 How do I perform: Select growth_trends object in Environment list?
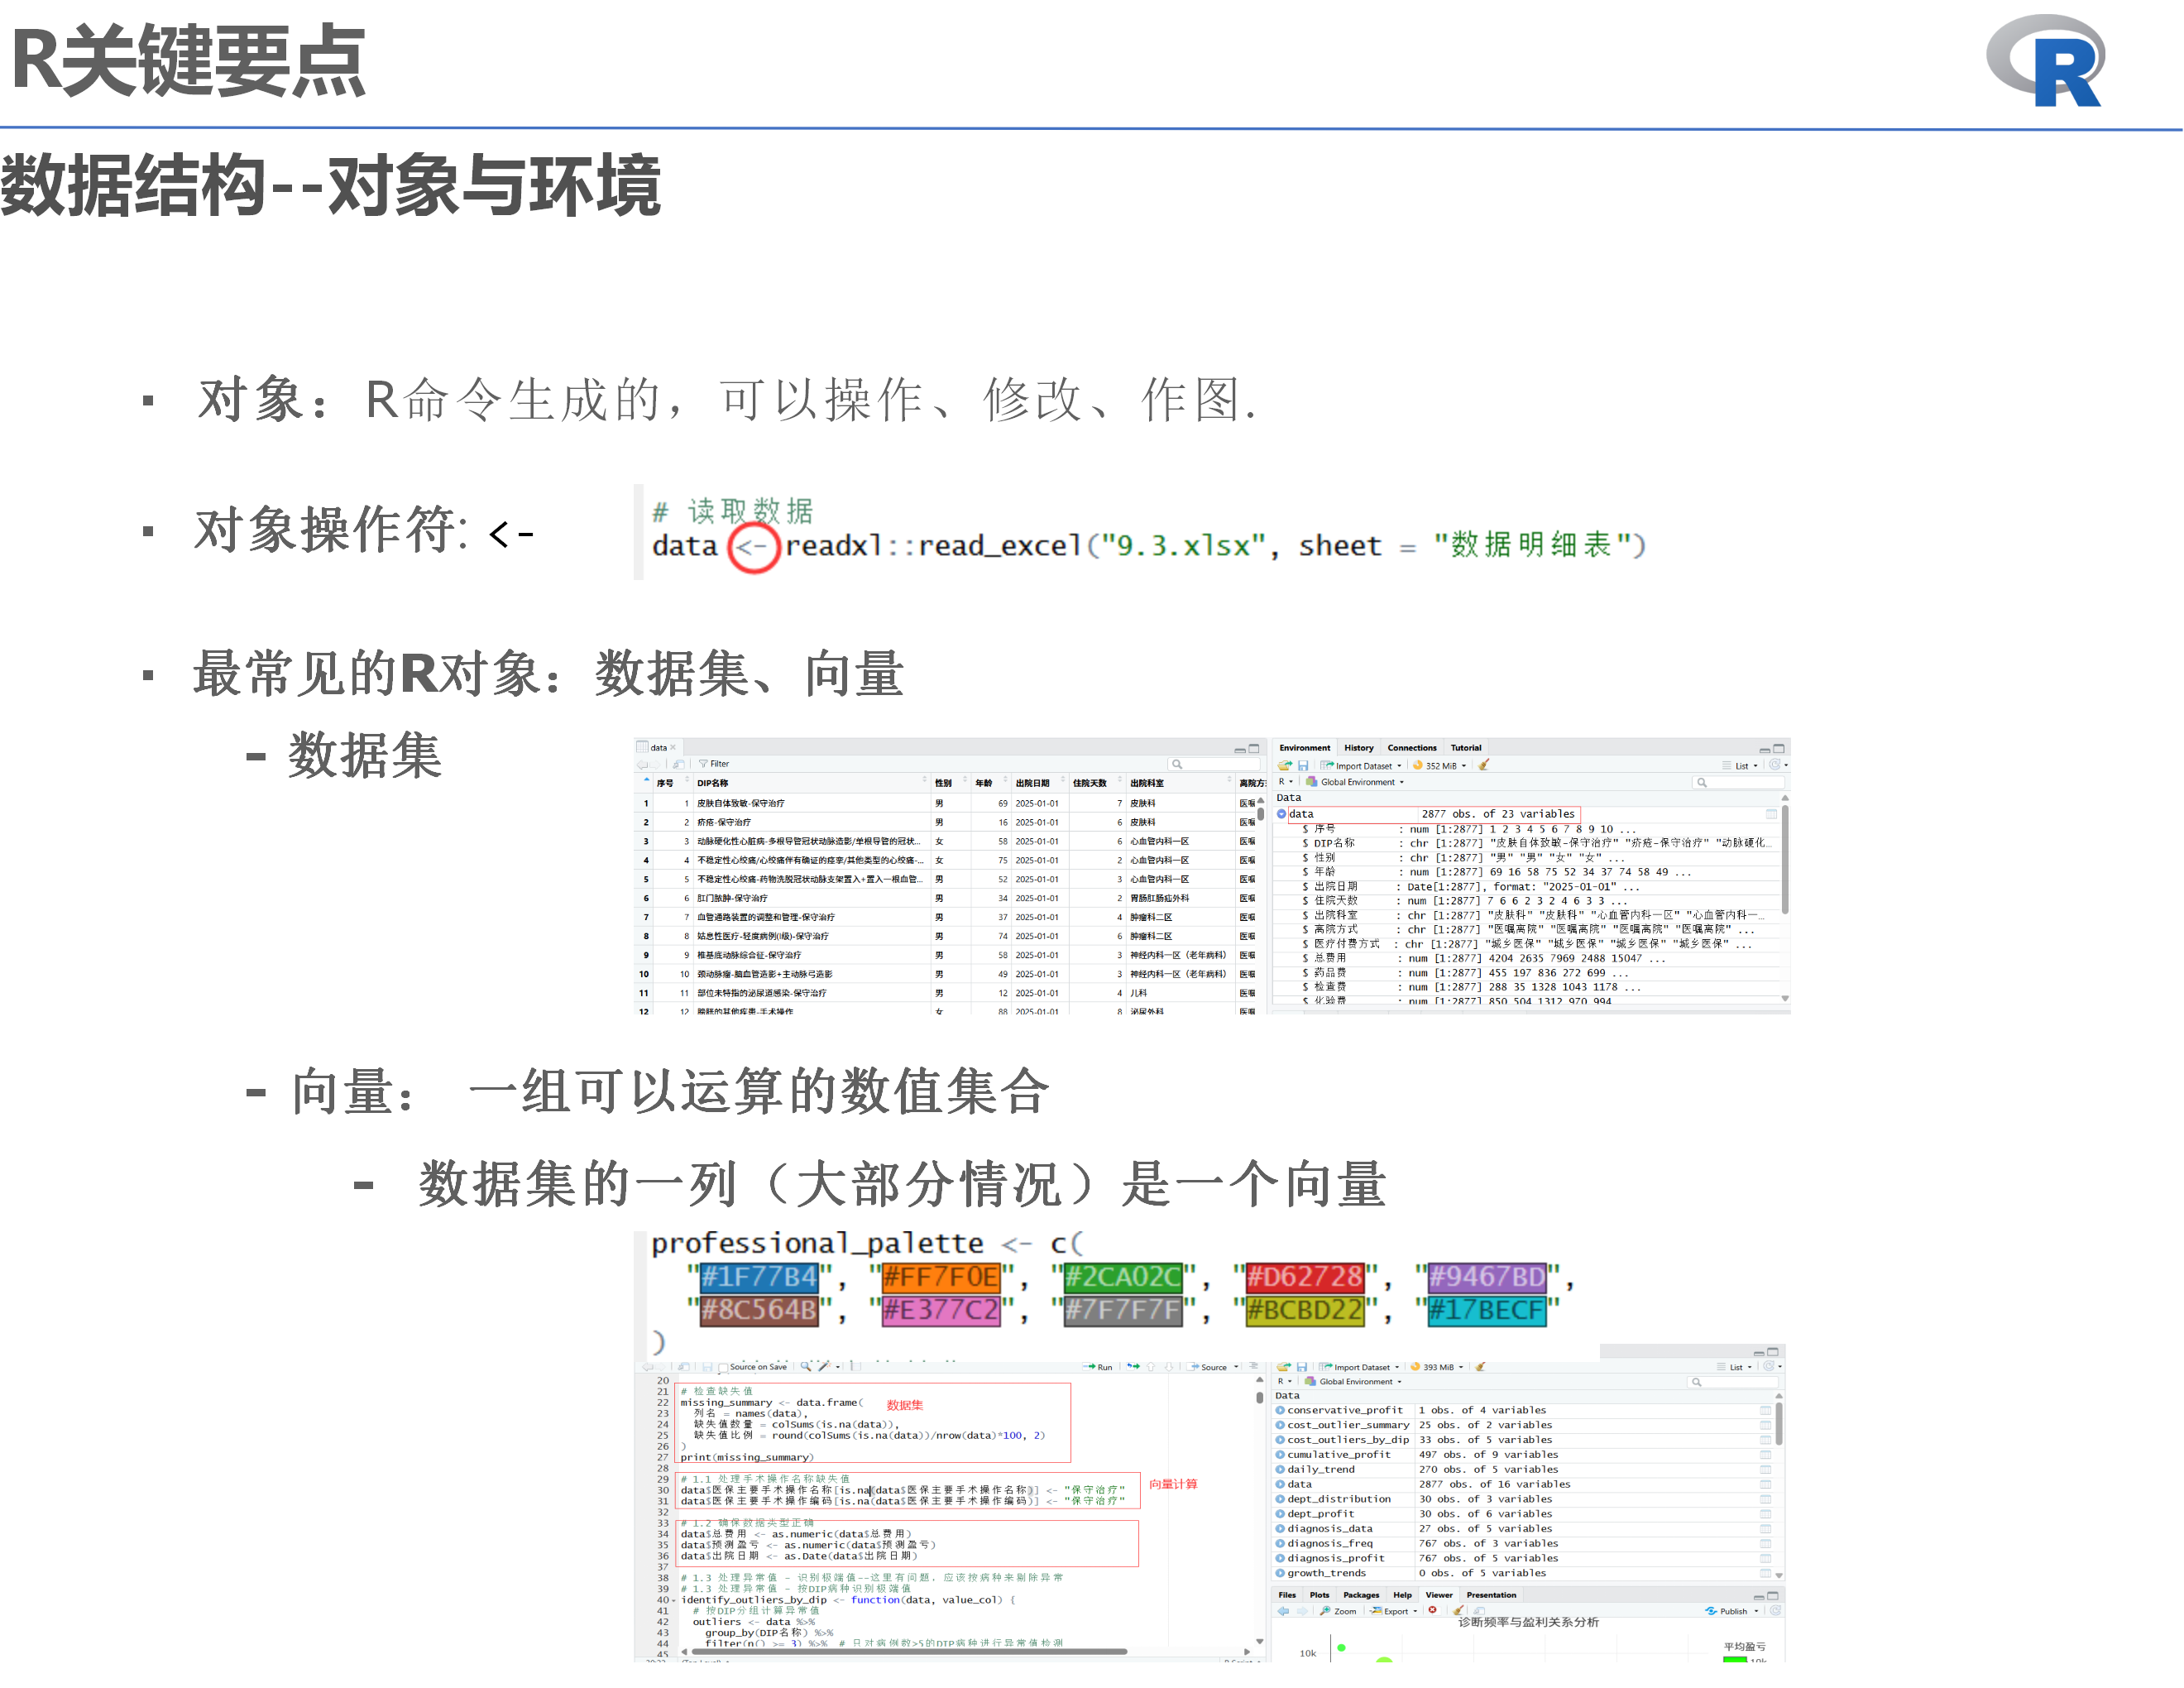tap(1327, 1574)
